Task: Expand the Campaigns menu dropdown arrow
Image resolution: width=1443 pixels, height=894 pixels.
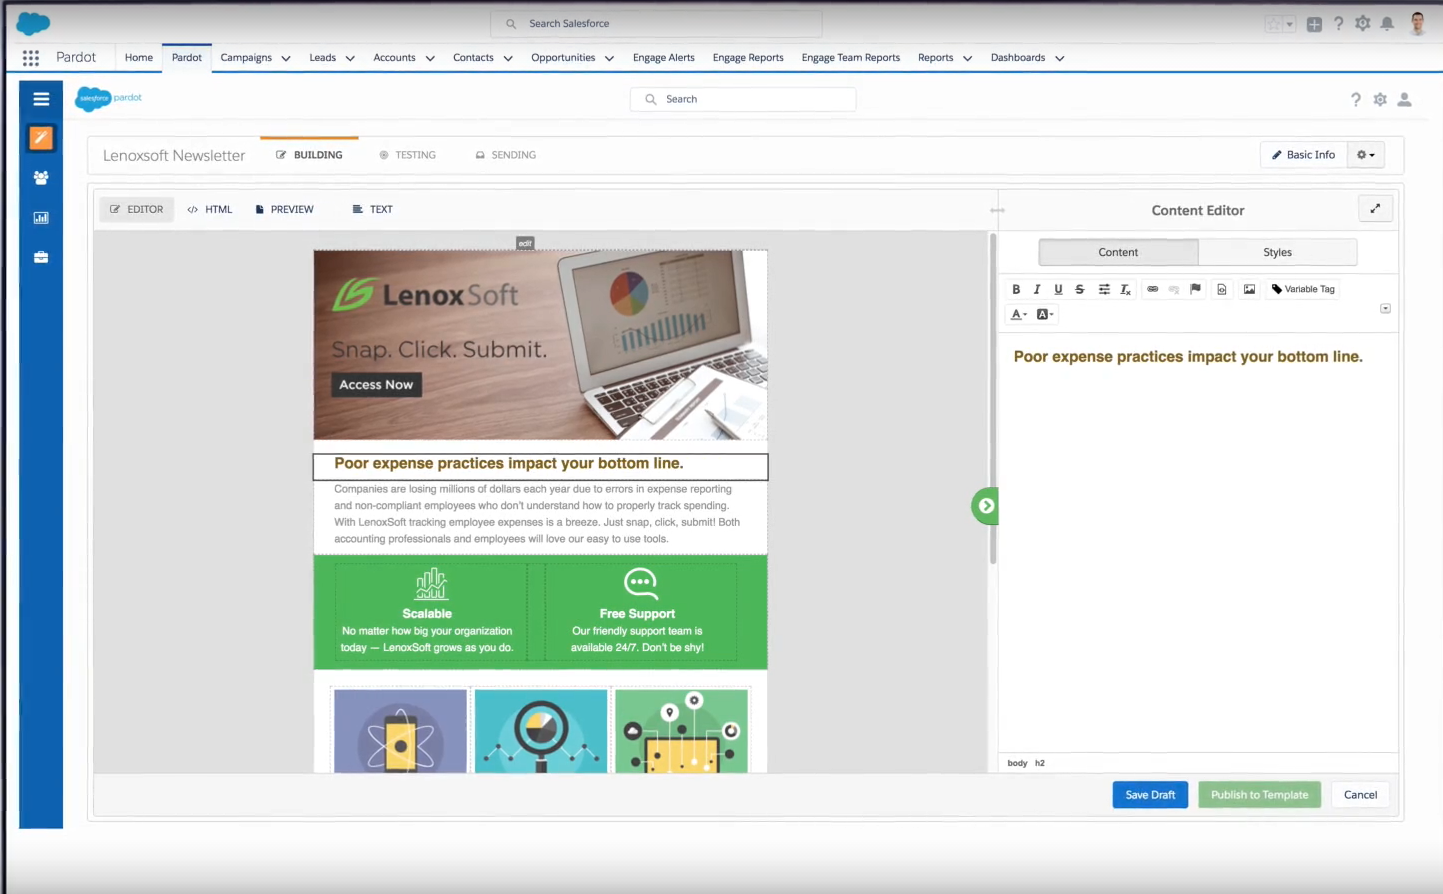Action: [x=286, y=58]
